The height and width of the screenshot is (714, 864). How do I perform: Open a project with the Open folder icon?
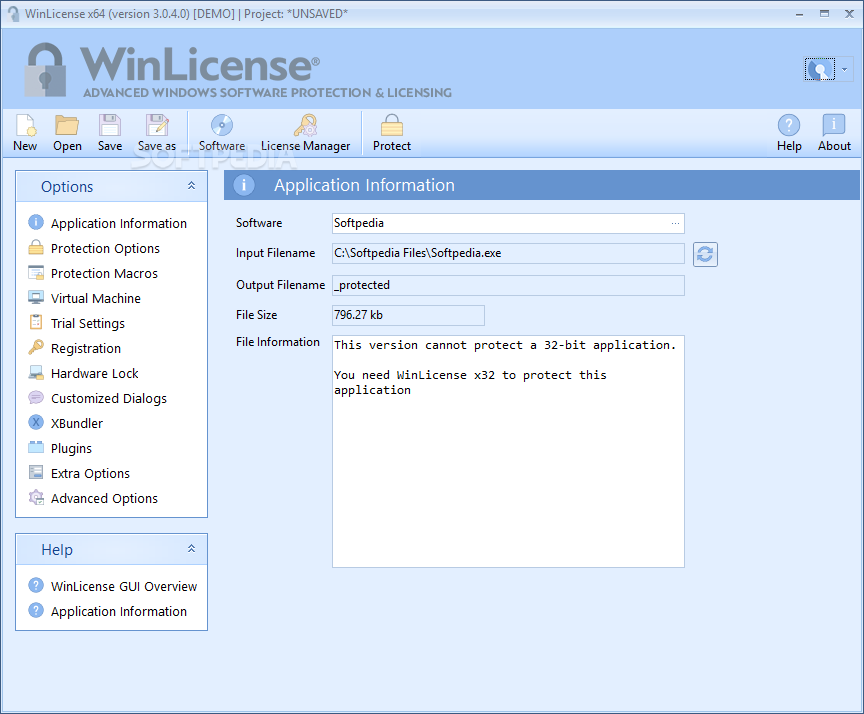(x=67, y=126)
